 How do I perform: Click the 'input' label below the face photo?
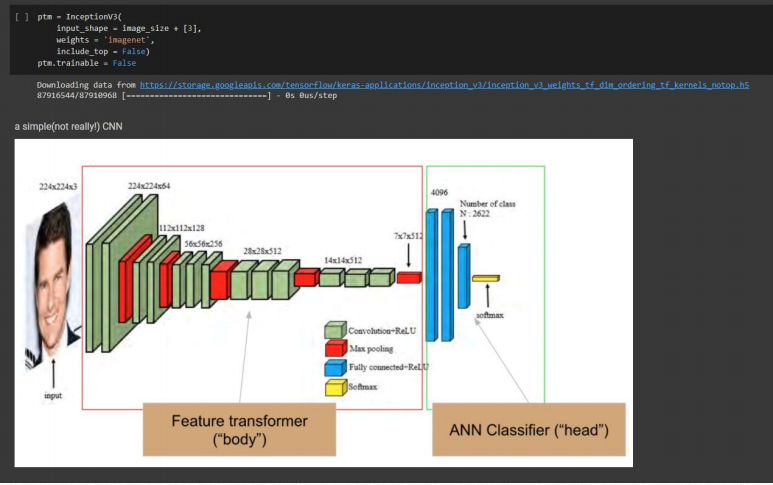tap(53, 395)
